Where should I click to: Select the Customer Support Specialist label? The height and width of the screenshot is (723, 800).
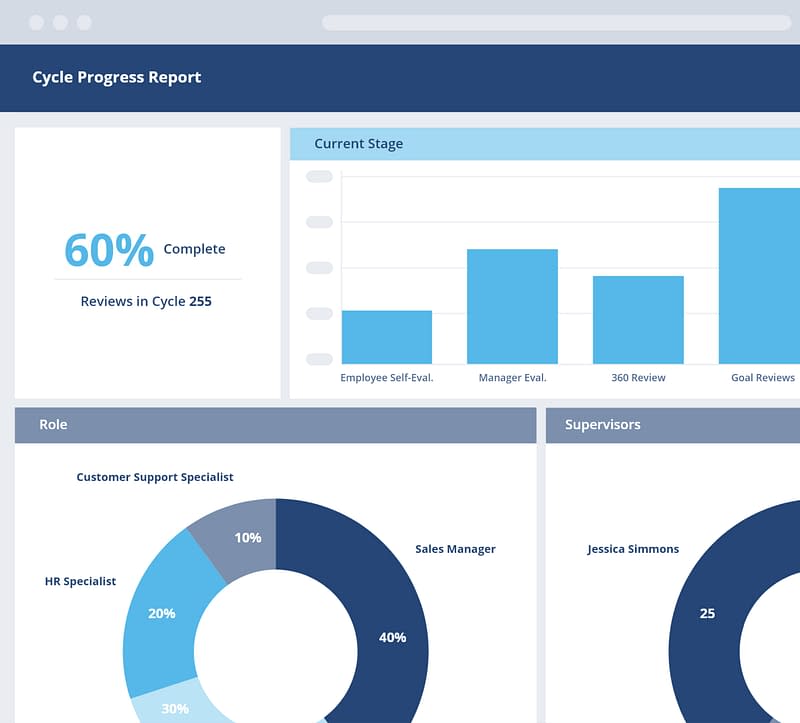pos(155,477)
